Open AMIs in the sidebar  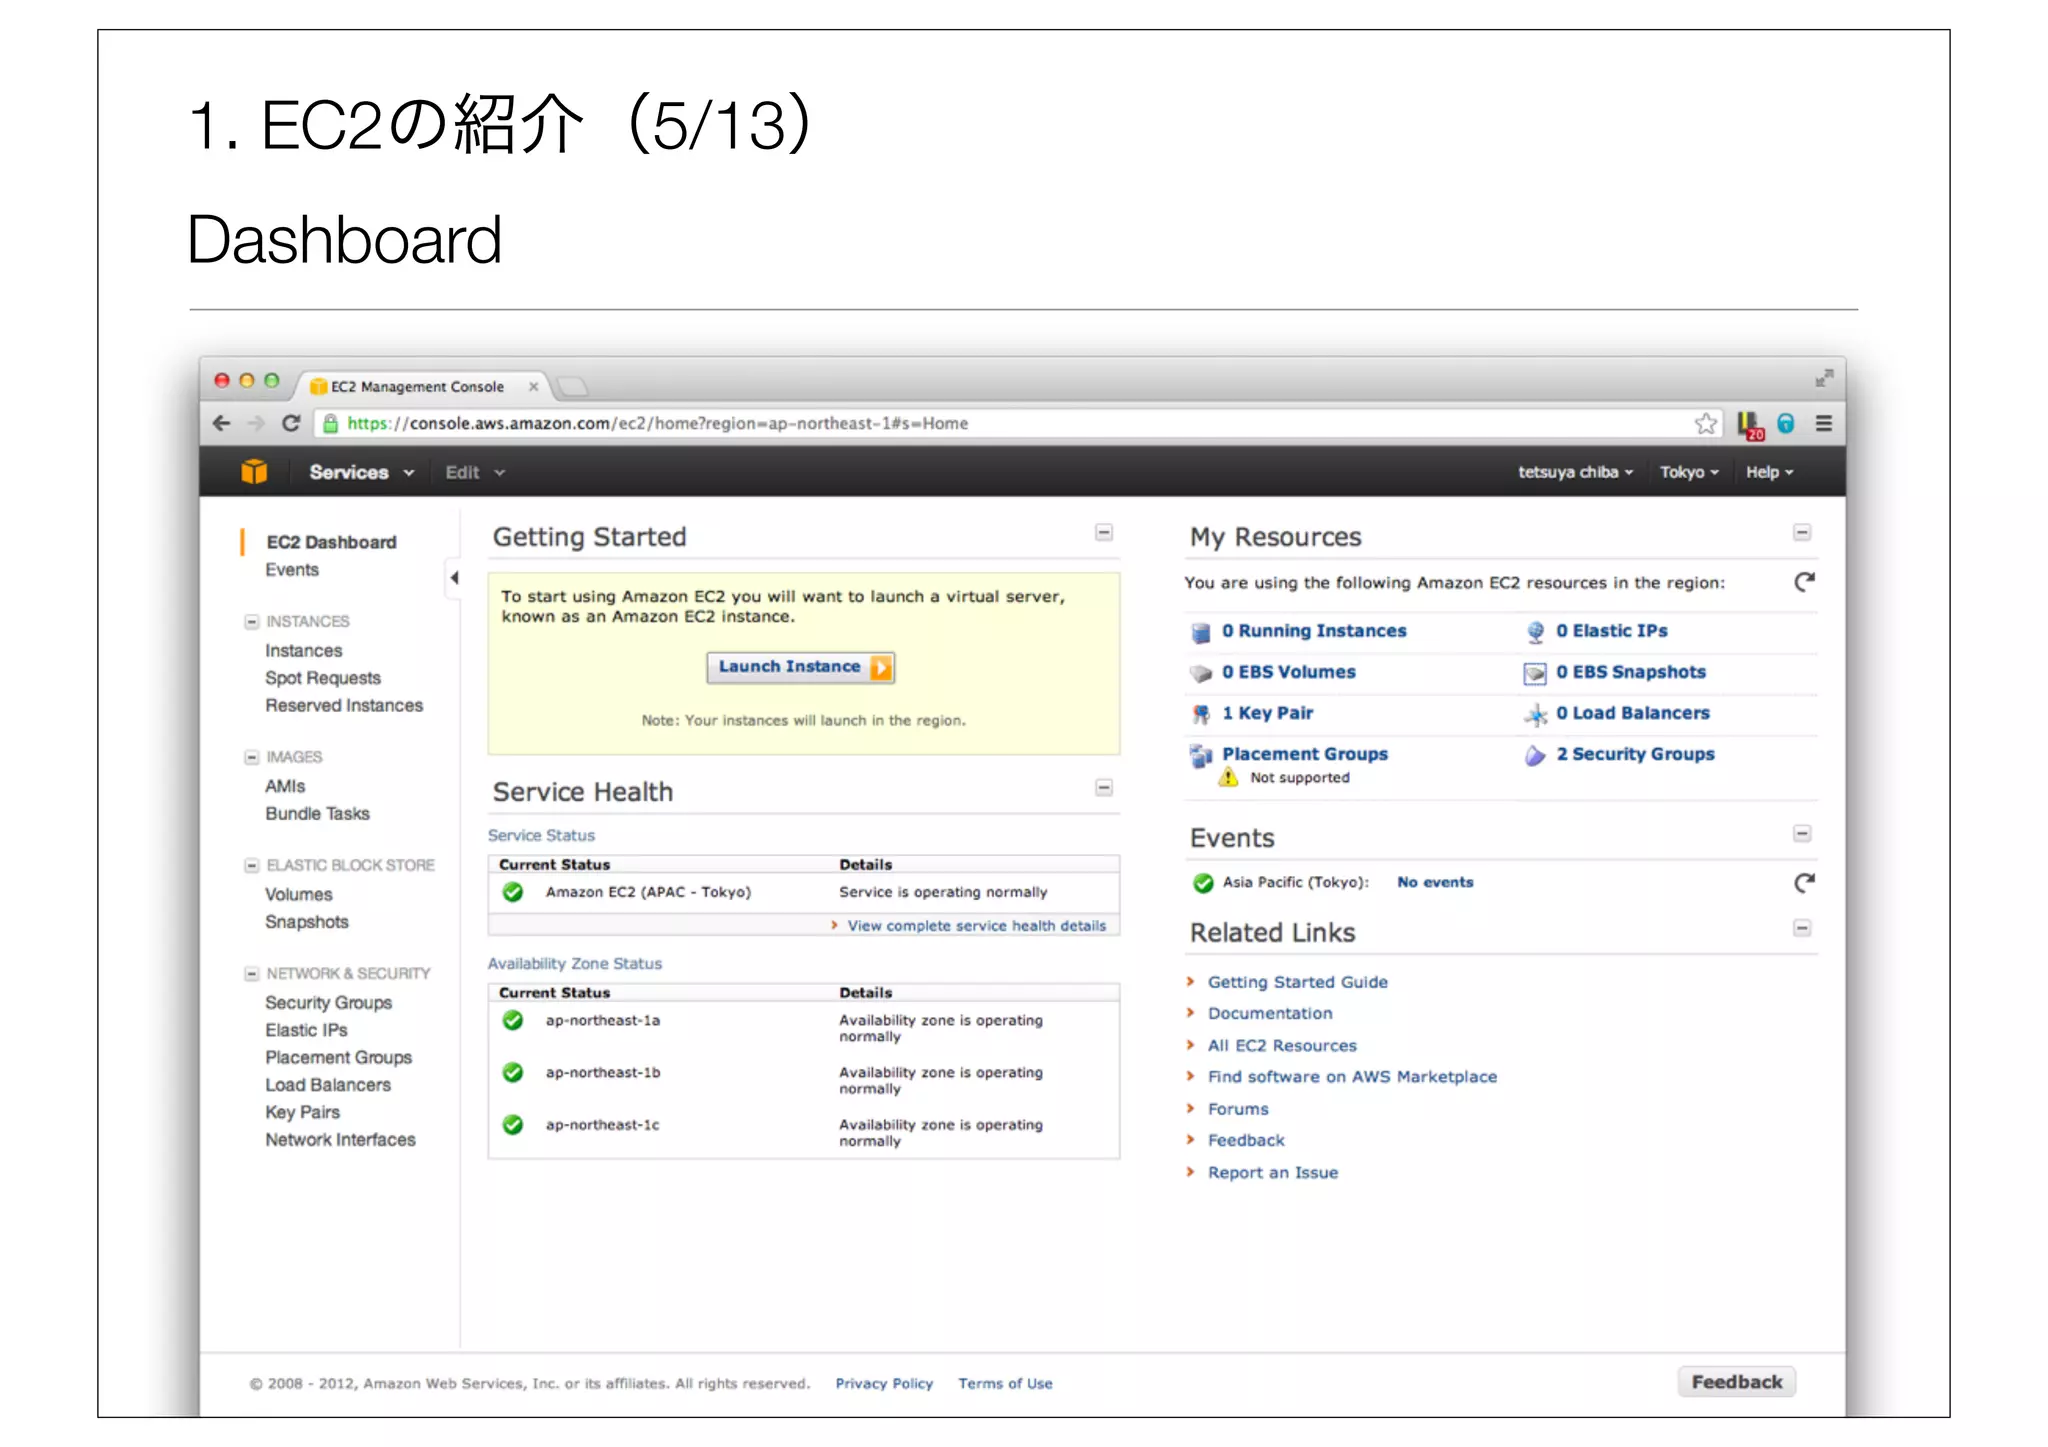285,787
